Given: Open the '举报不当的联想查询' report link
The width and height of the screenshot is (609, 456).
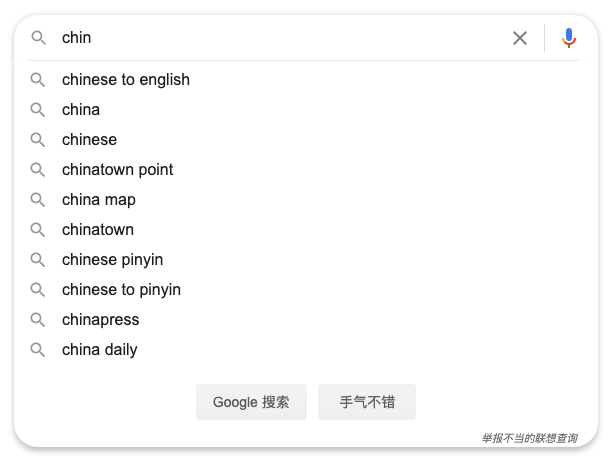Looking at the screenshot, I should point(529,438).
